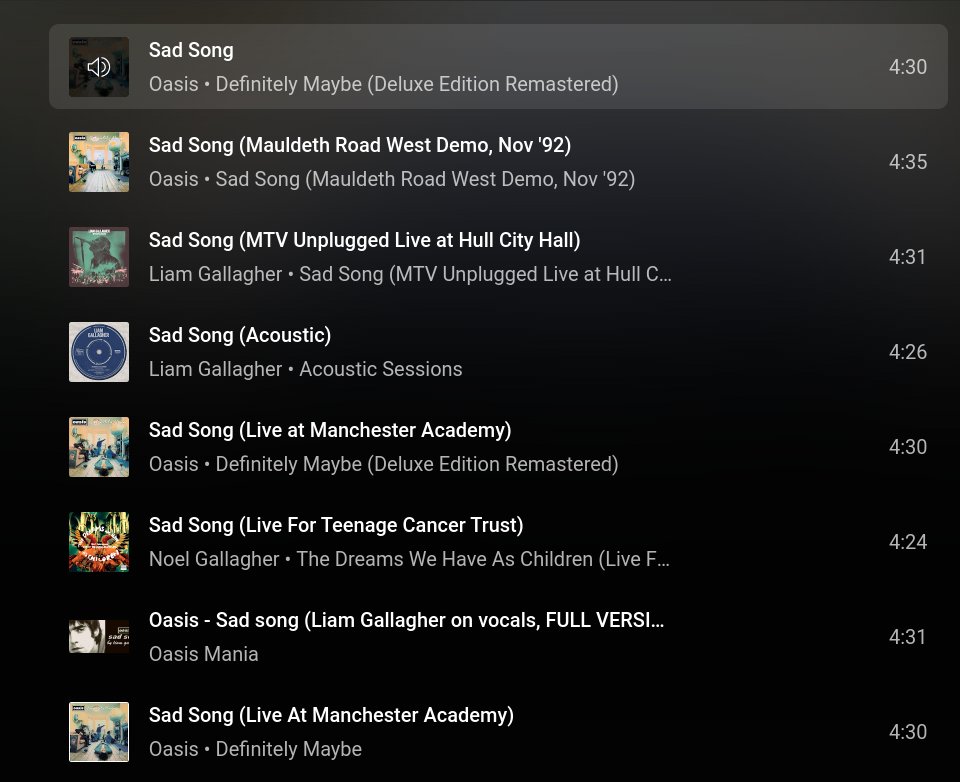Open the Acoustic Sessions album link
This screenshot has height=782, width=960.
pyautogui.click(x=381, y=369)
